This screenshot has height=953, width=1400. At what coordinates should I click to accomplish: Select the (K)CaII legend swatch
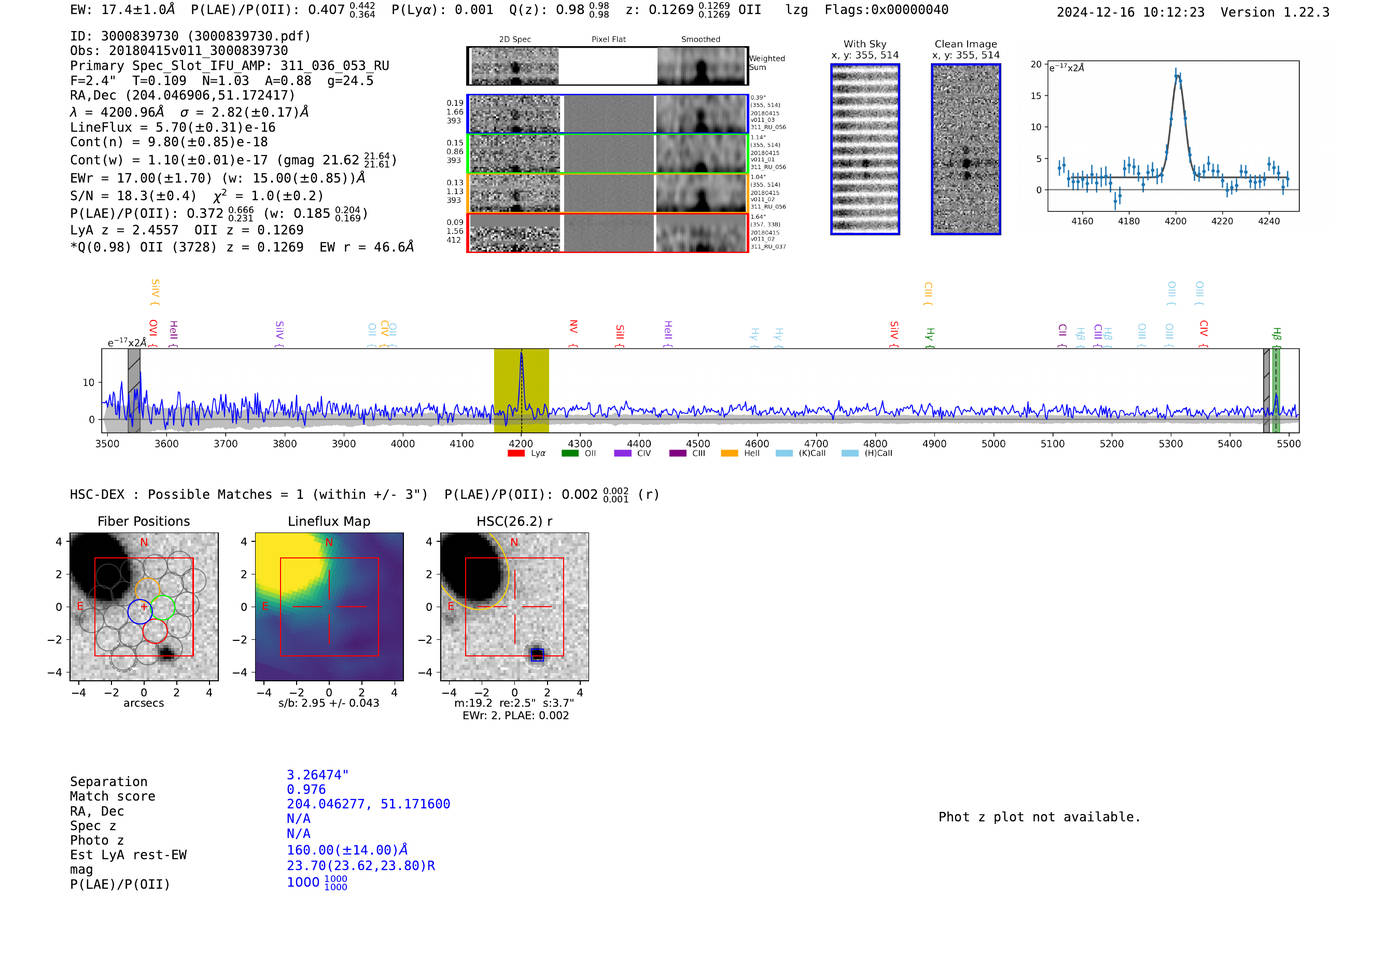pos(783,453)
